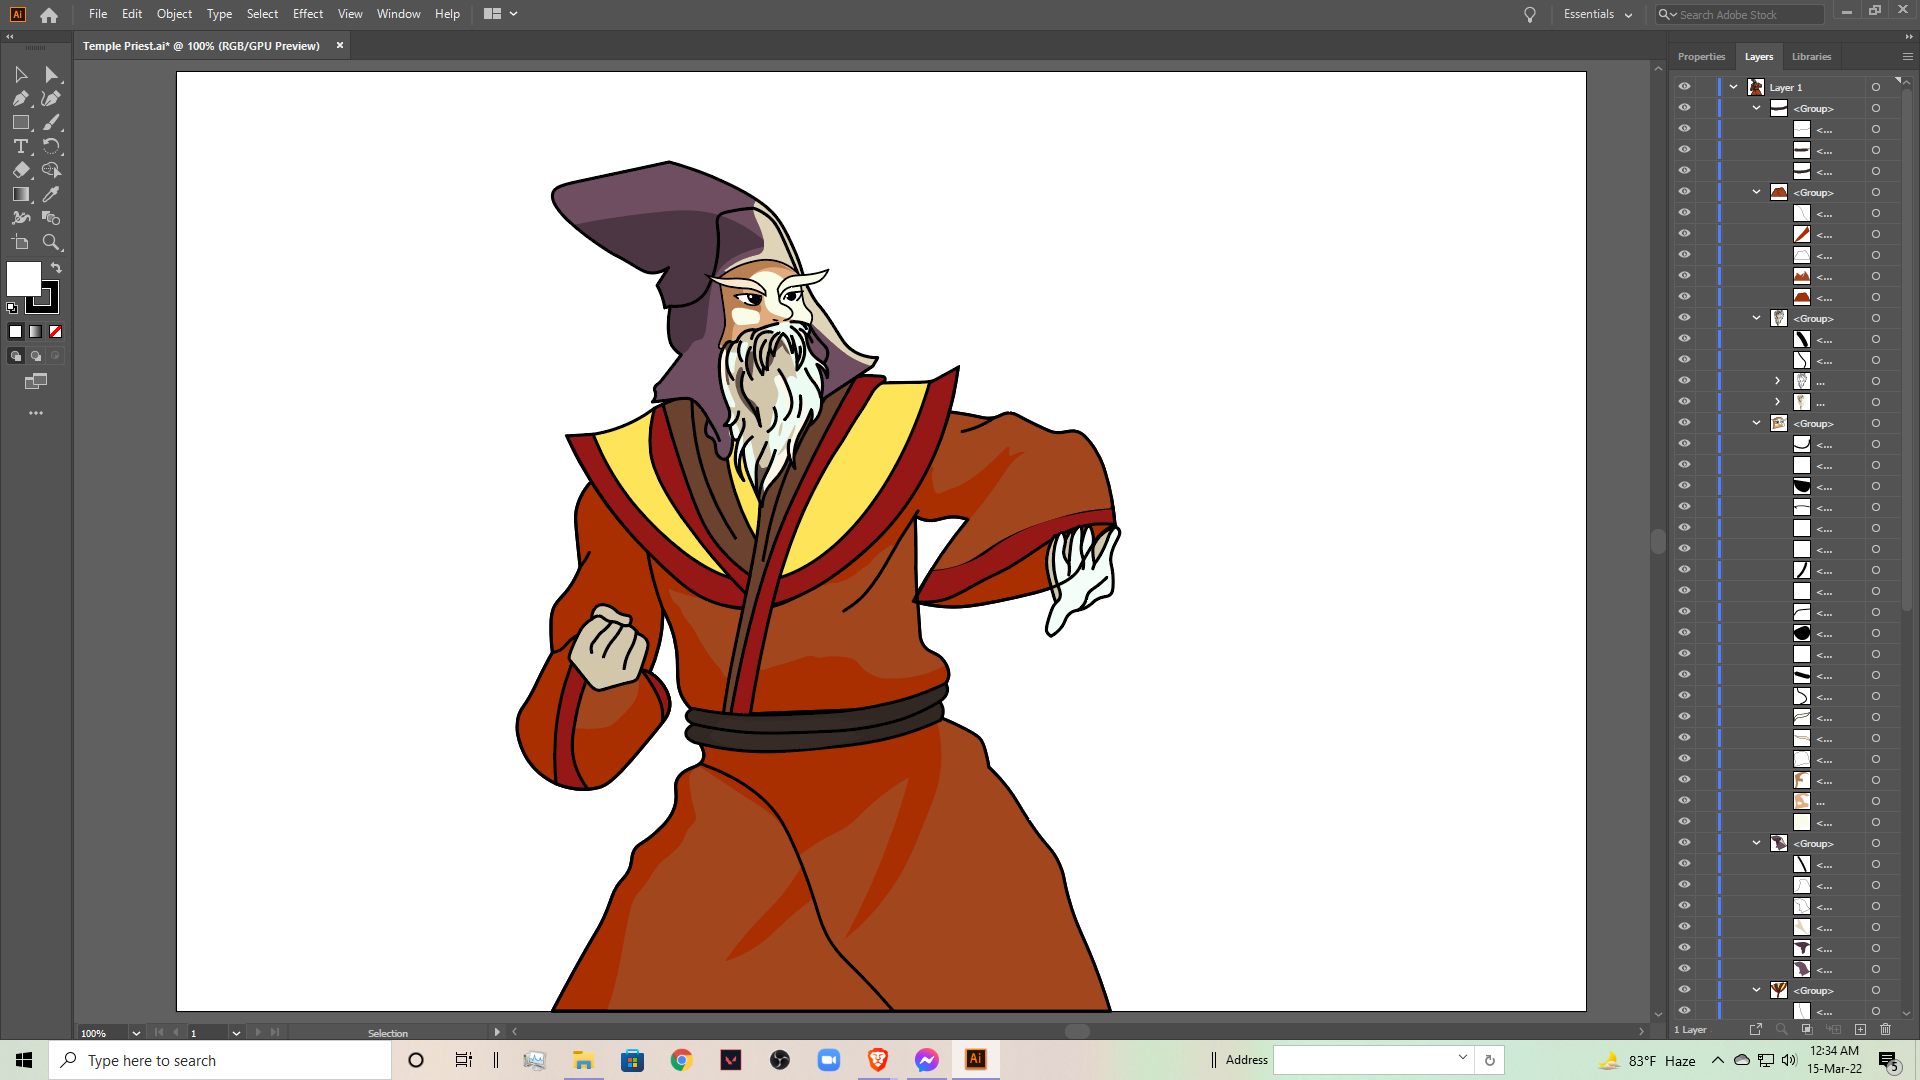Activate the Direct Selection tool
The image size is (1920, 1080).
tap(51, 74)
